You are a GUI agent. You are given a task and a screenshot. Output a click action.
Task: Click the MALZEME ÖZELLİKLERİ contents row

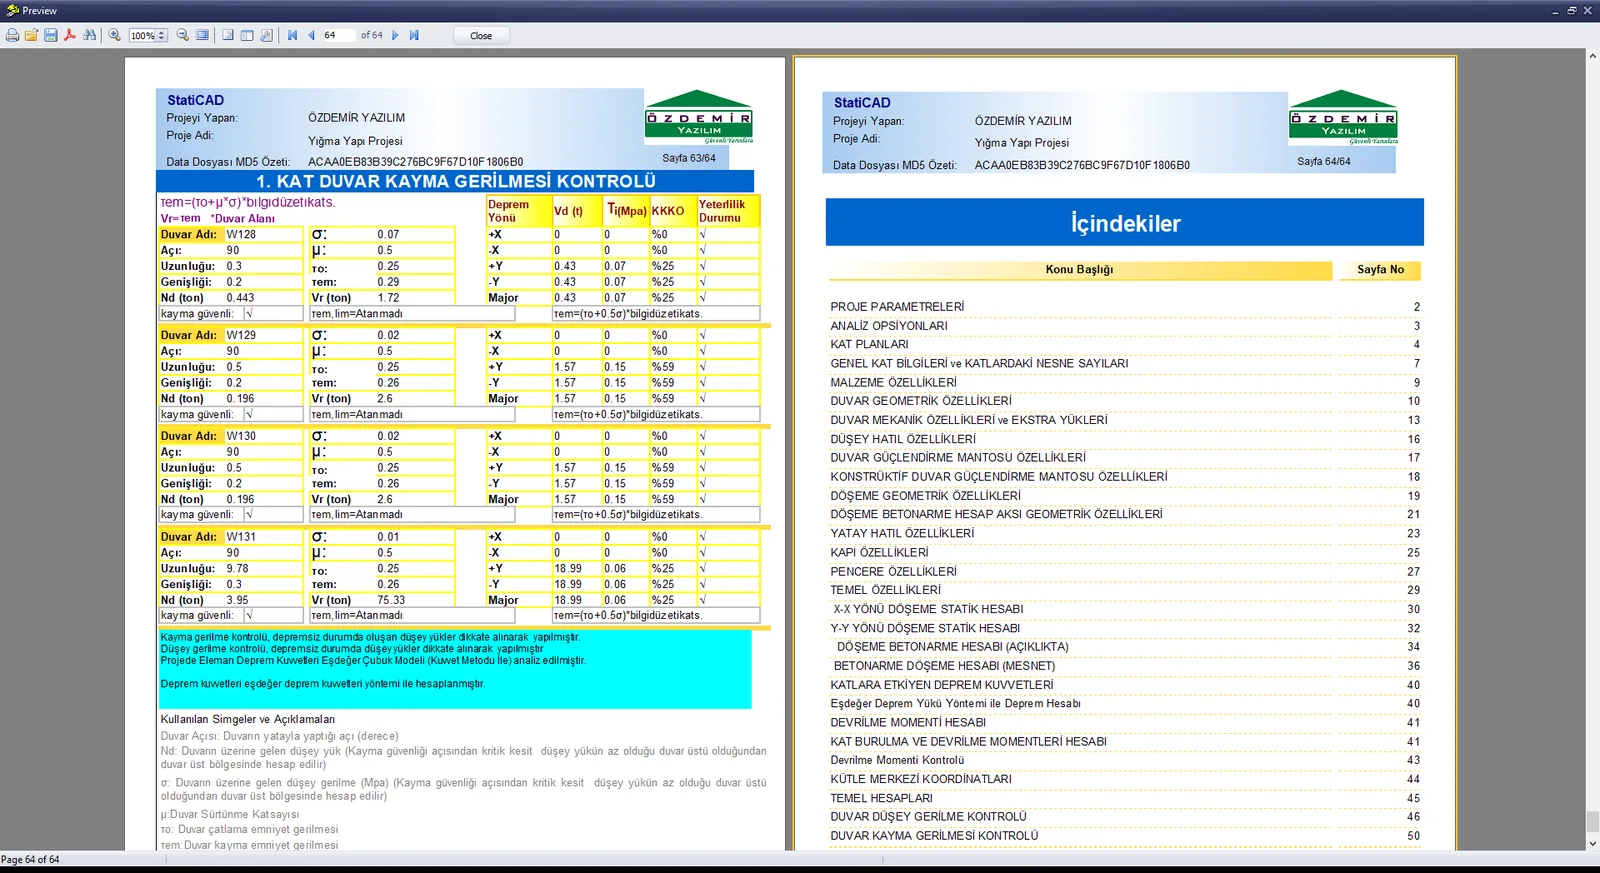click(x=1125, y=382)
